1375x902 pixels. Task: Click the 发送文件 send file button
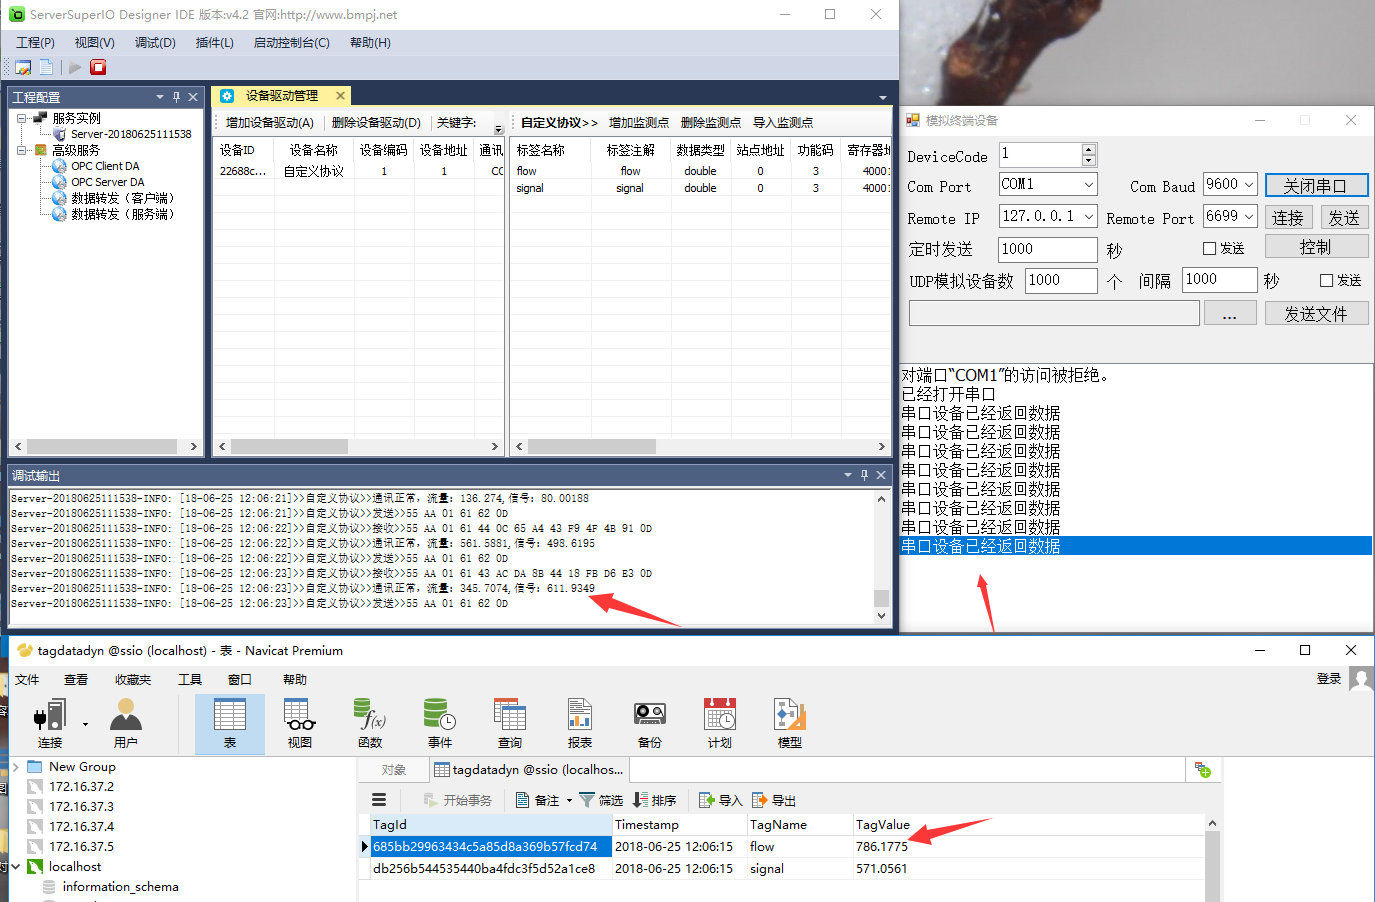[1315, 314]
